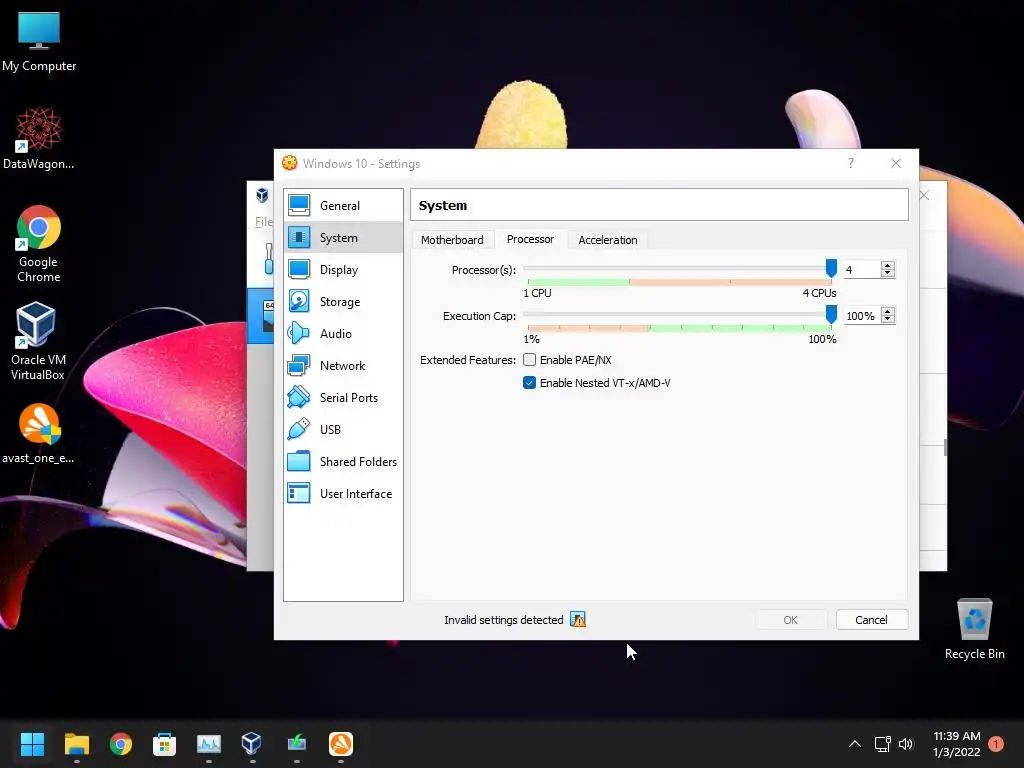Enable PAE/NX checkbox
Viewport: 1024px width, 768px height.
530,360
